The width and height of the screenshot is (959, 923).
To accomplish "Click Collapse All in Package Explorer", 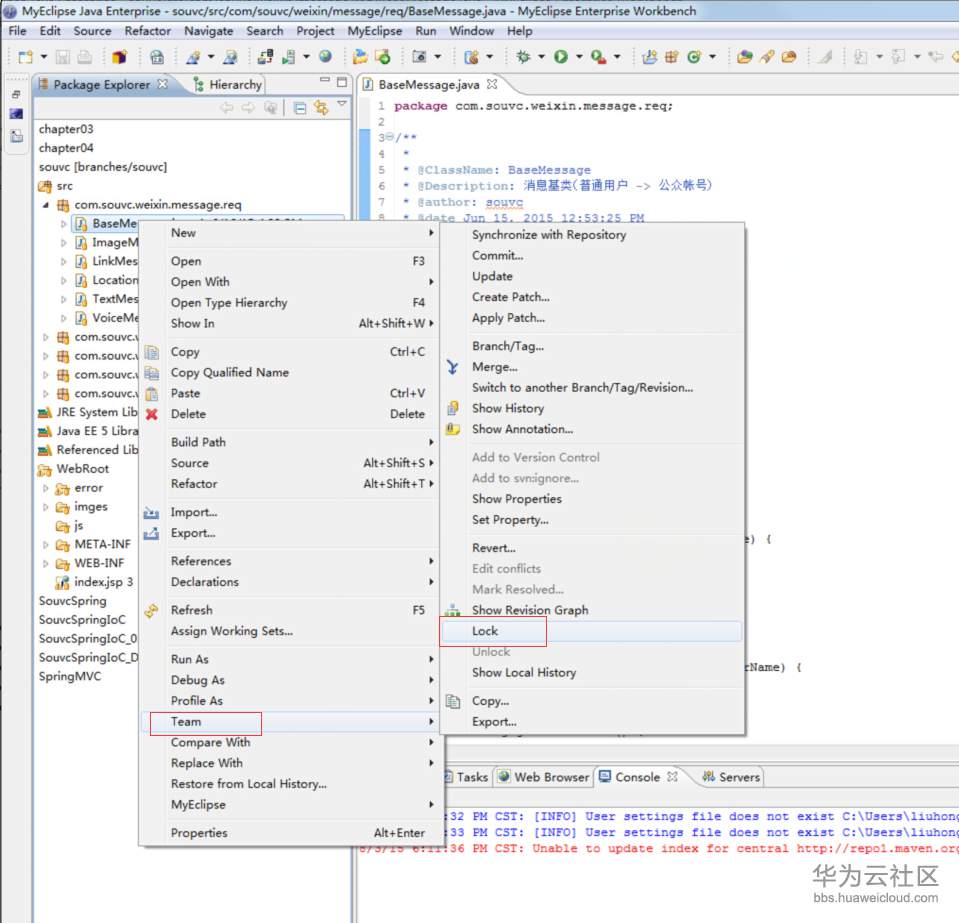I will (x=300, y=108).
